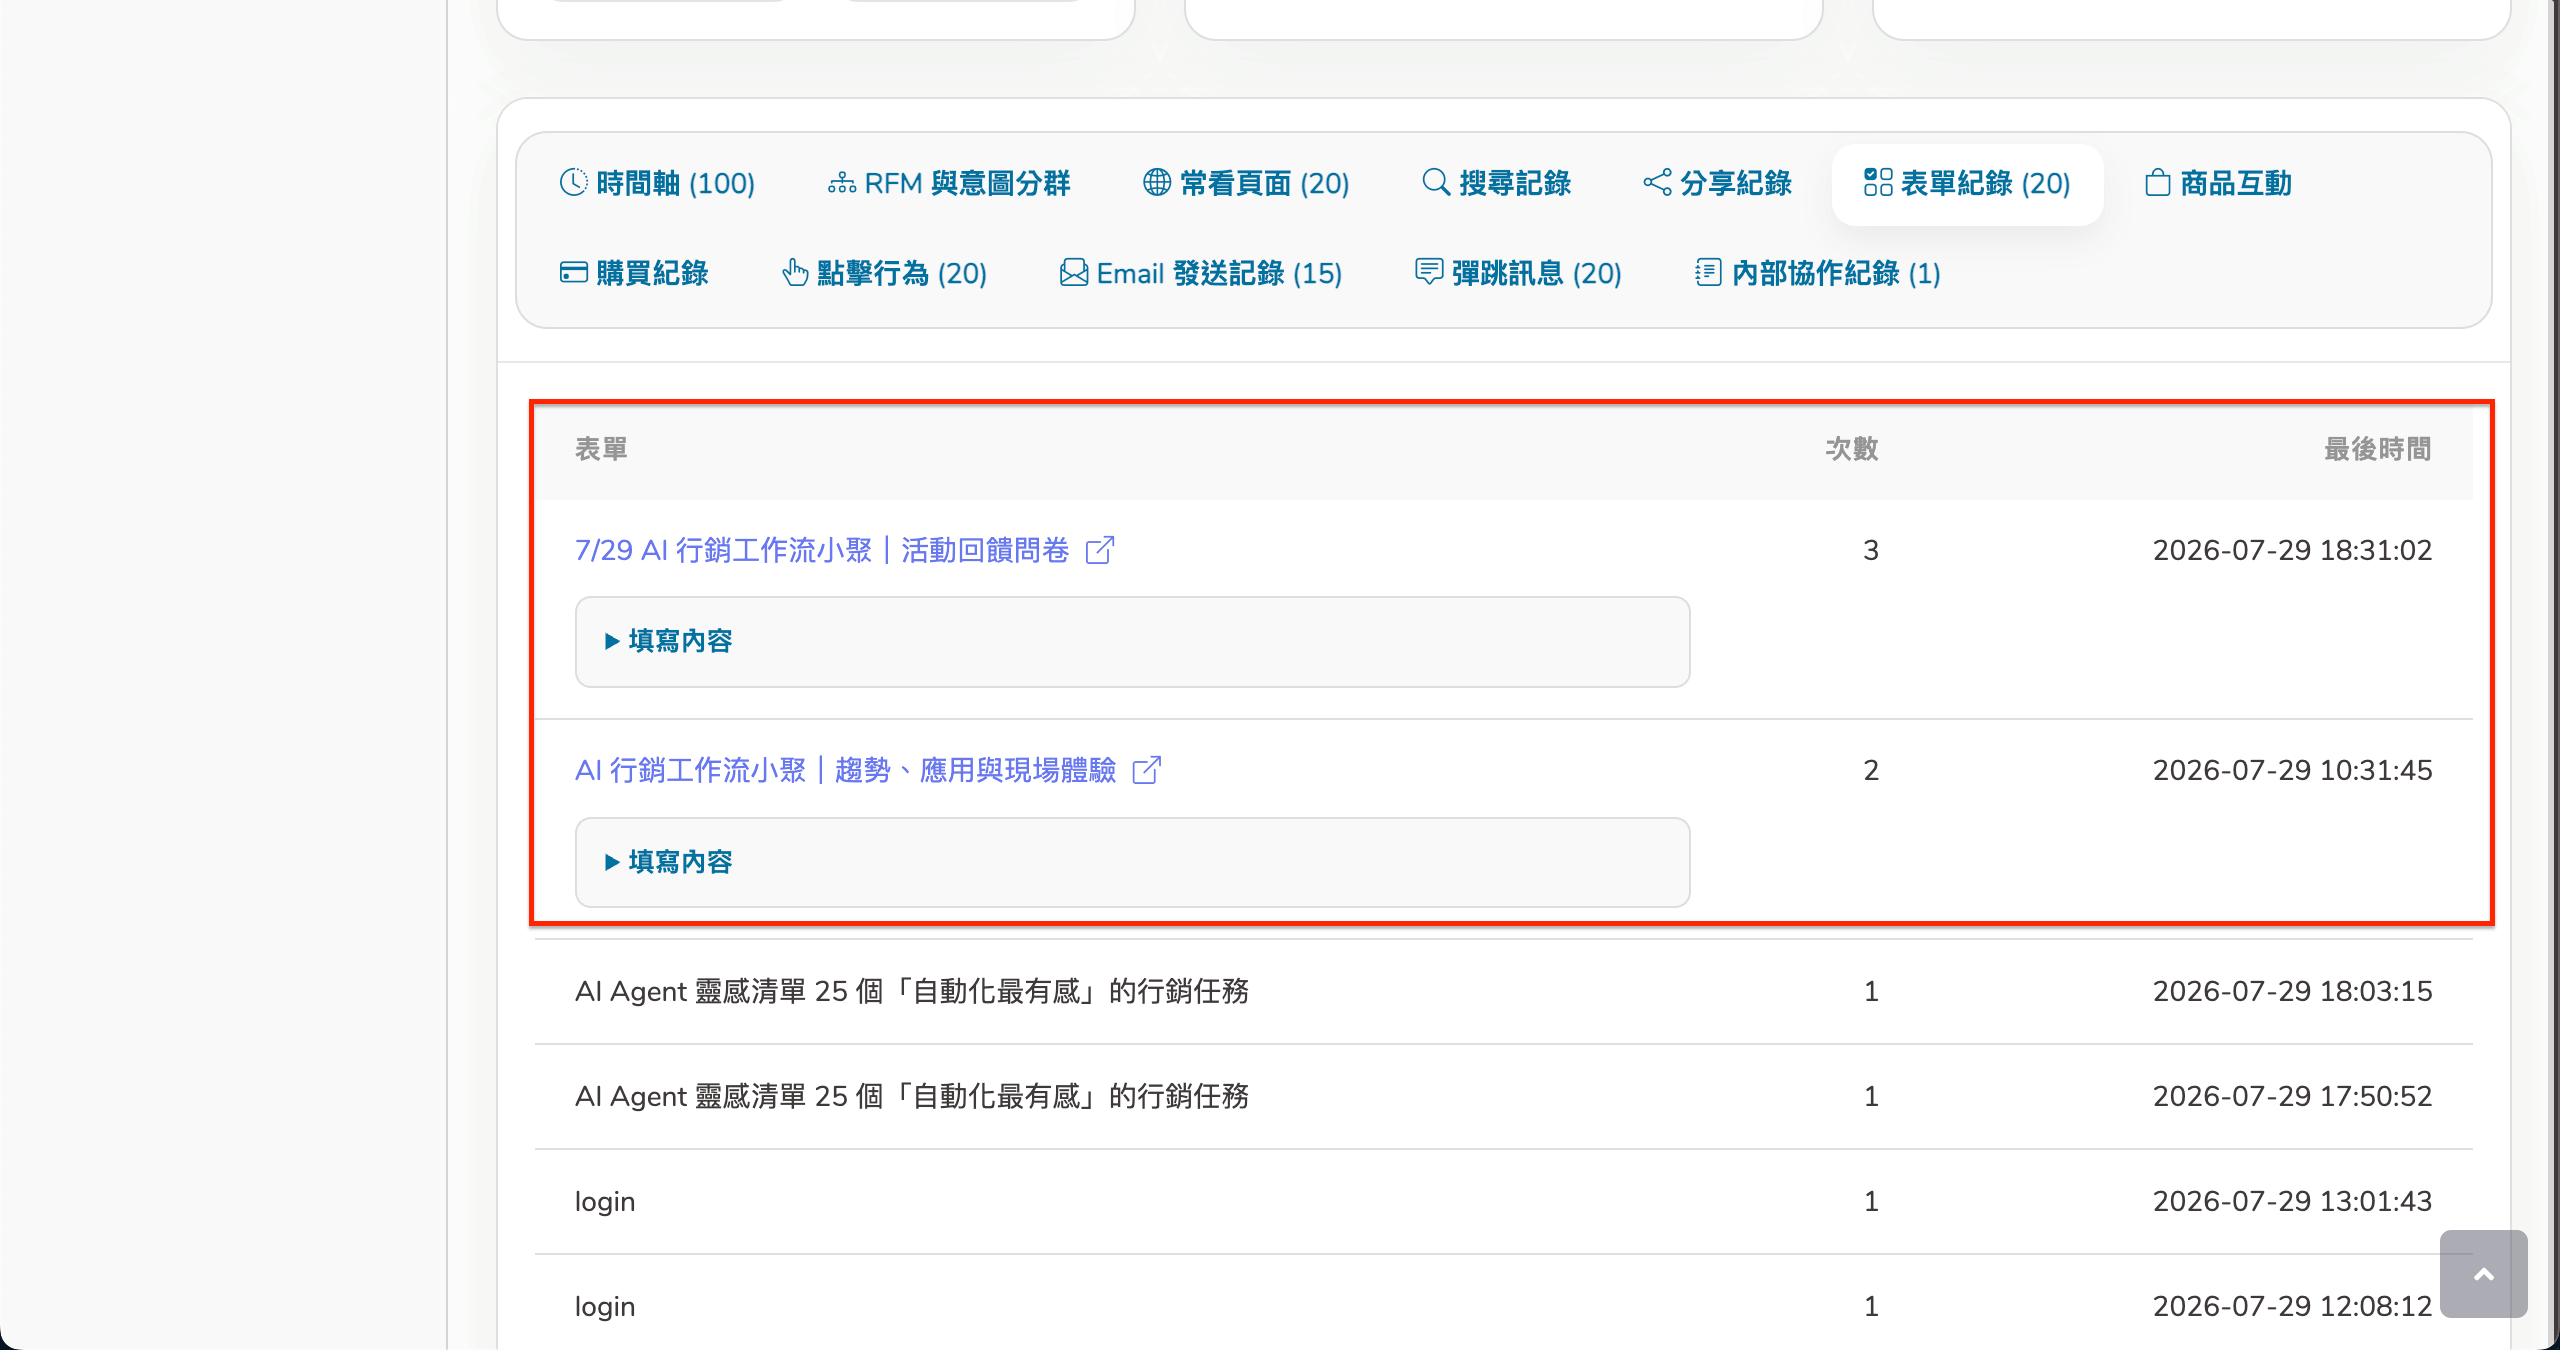The width and height of the screenshot is (2560, 1350).
Task: Select the AI Agent 靈感清單 row dated 18:03:15
Action: (1503, 992)
